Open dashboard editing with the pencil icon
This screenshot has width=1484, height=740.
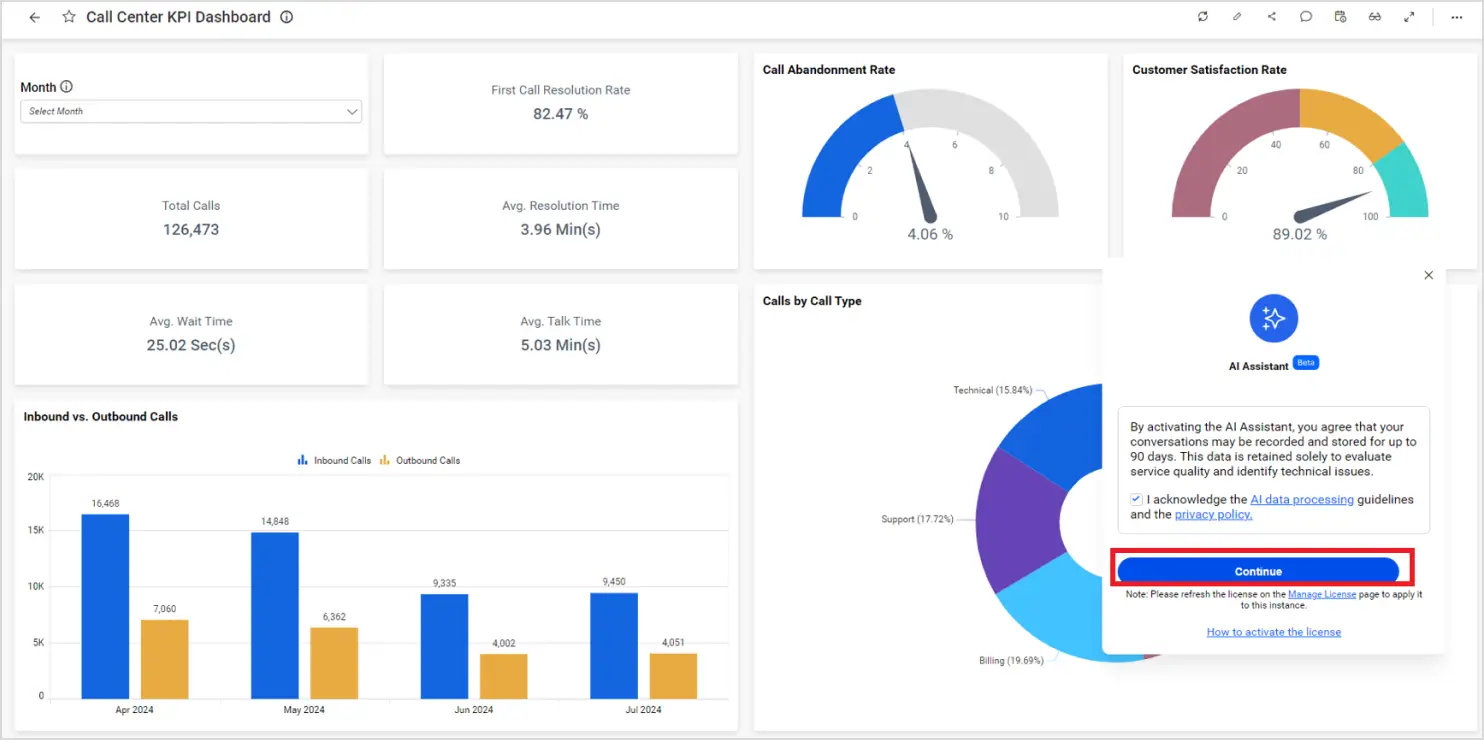pos(1237,17)
